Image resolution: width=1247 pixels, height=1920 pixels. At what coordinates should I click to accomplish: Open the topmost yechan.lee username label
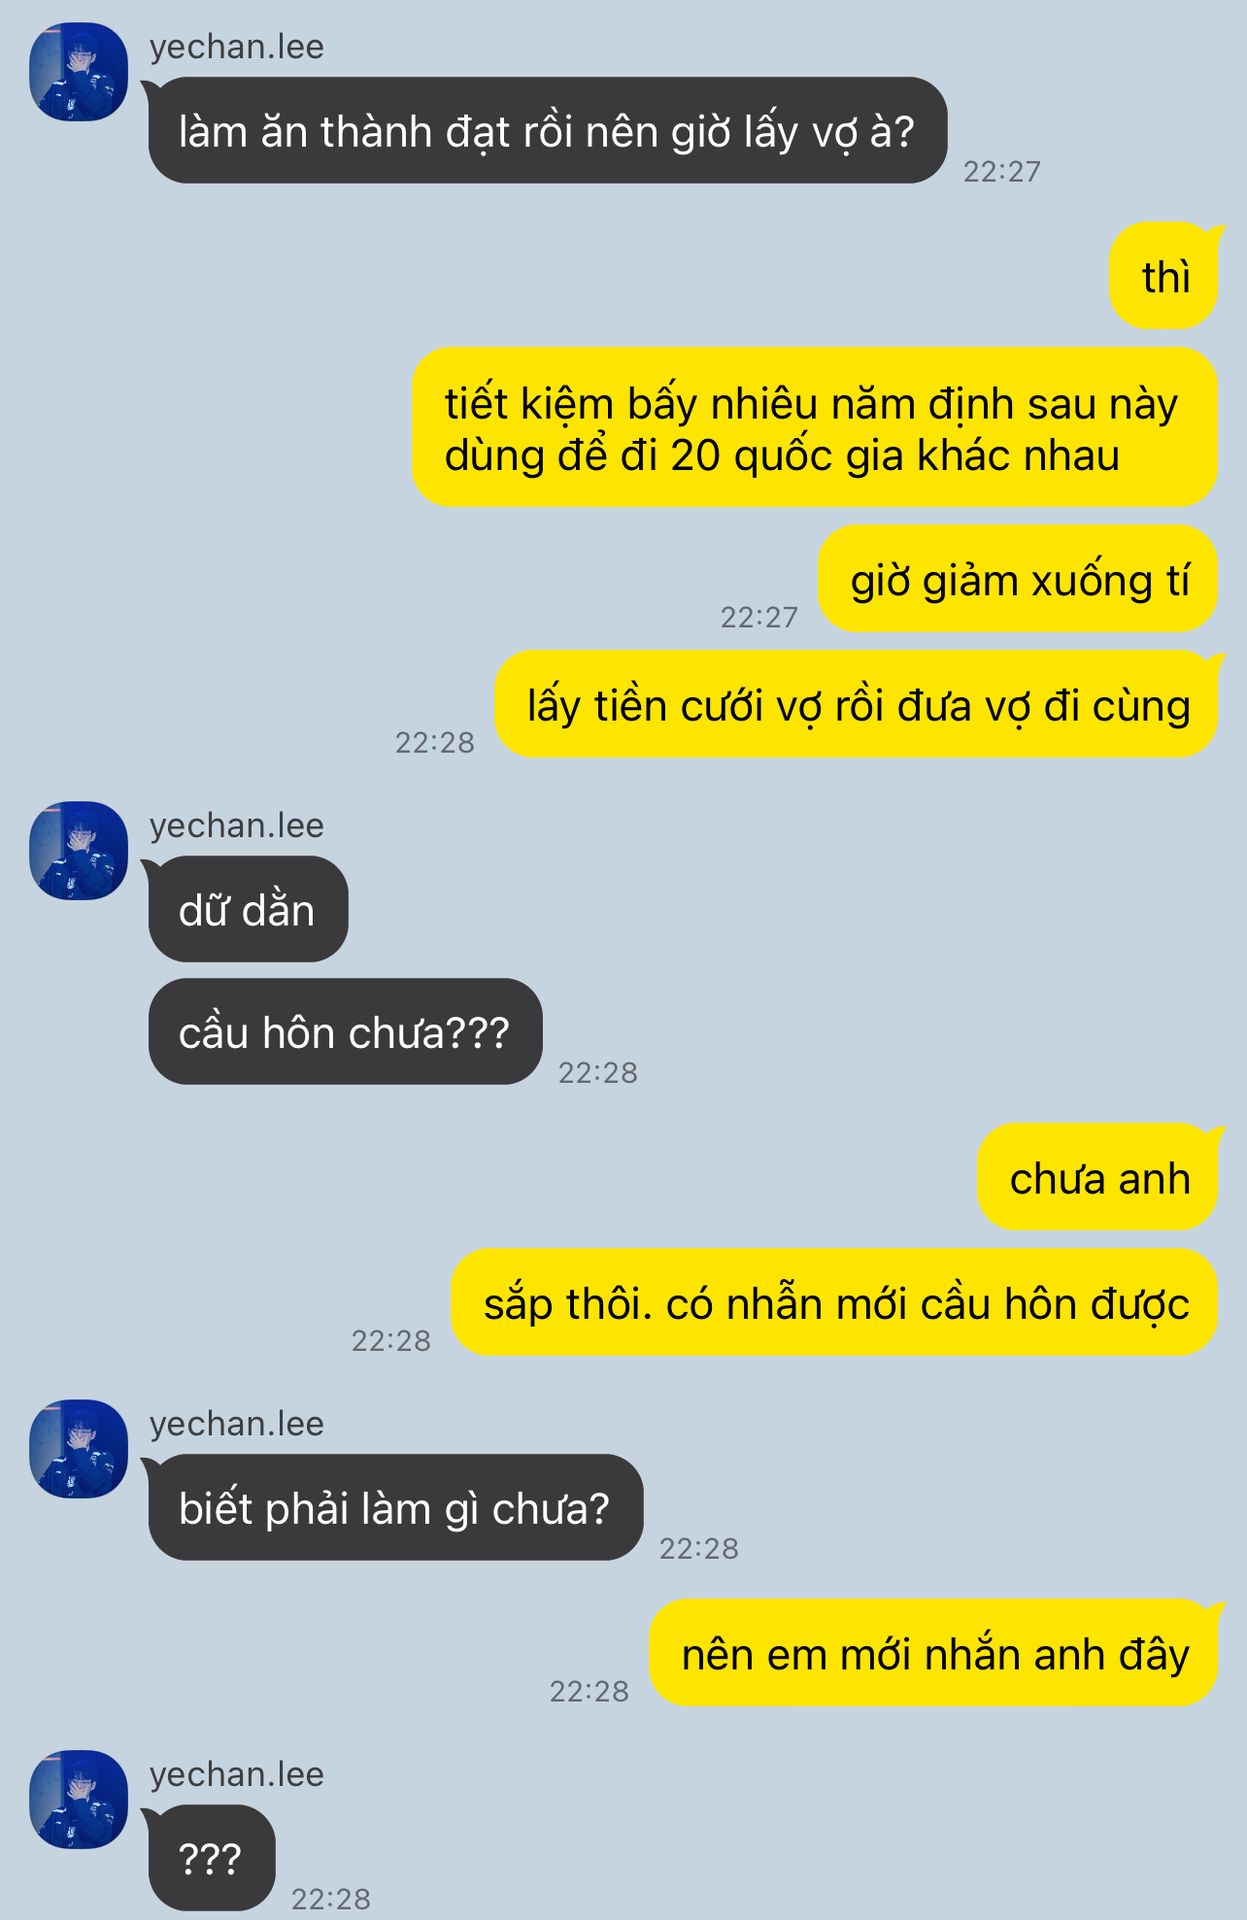coord(237,47)
